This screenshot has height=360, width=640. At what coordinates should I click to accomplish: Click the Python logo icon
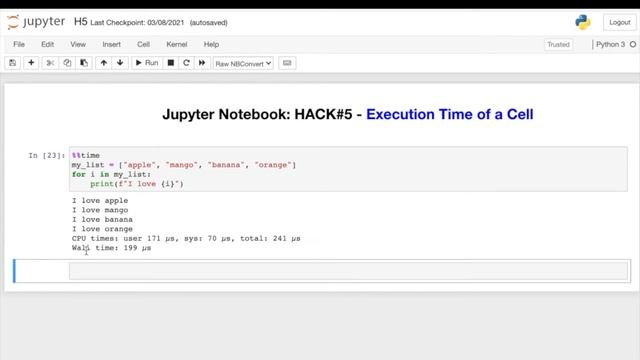(583, 22)
